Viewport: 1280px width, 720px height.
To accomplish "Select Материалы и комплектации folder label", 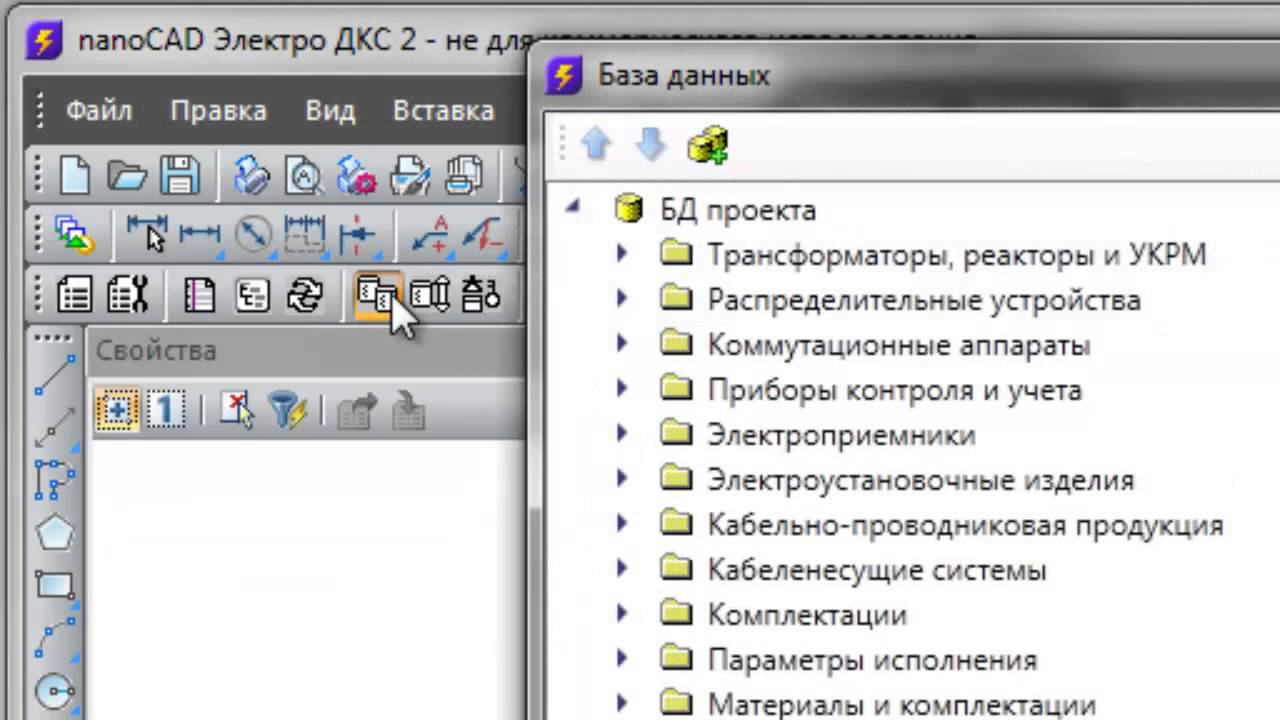I will 902,705.
